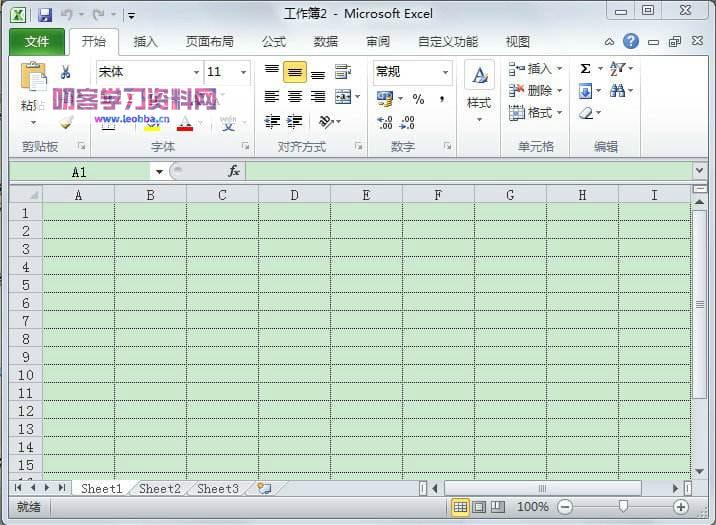Toggle the Middle Align button
This screenshot has height=525, width=716.
[x=295, y=72]
